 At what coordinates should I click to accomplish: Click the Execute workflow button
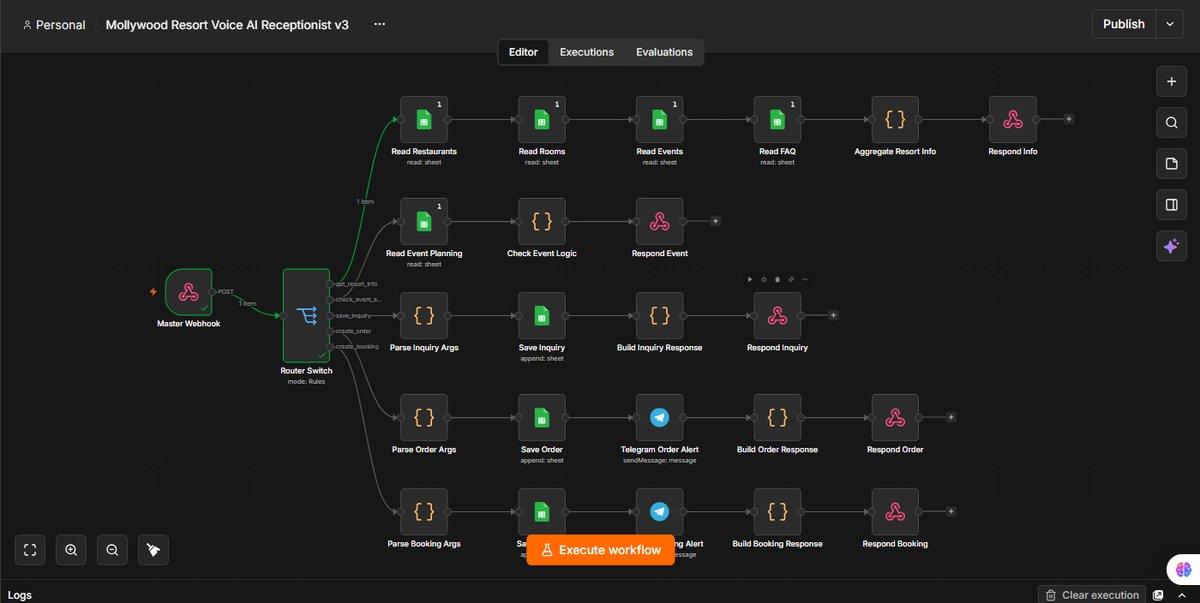pos(601,550)
